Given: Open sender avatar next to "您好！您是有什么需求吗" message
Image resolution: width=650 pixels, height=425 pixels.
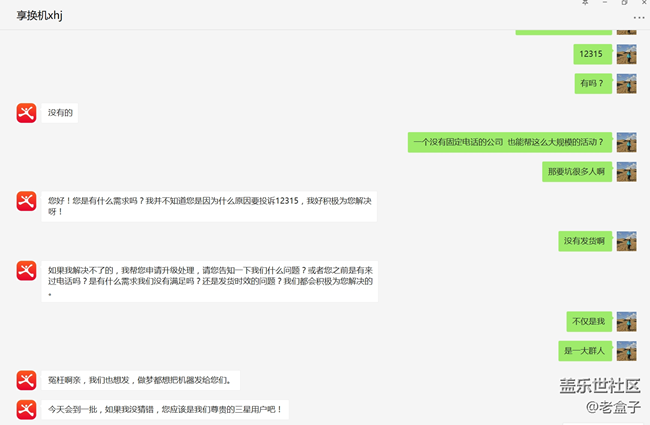Looking at the screenshot, I should point(27,202).
